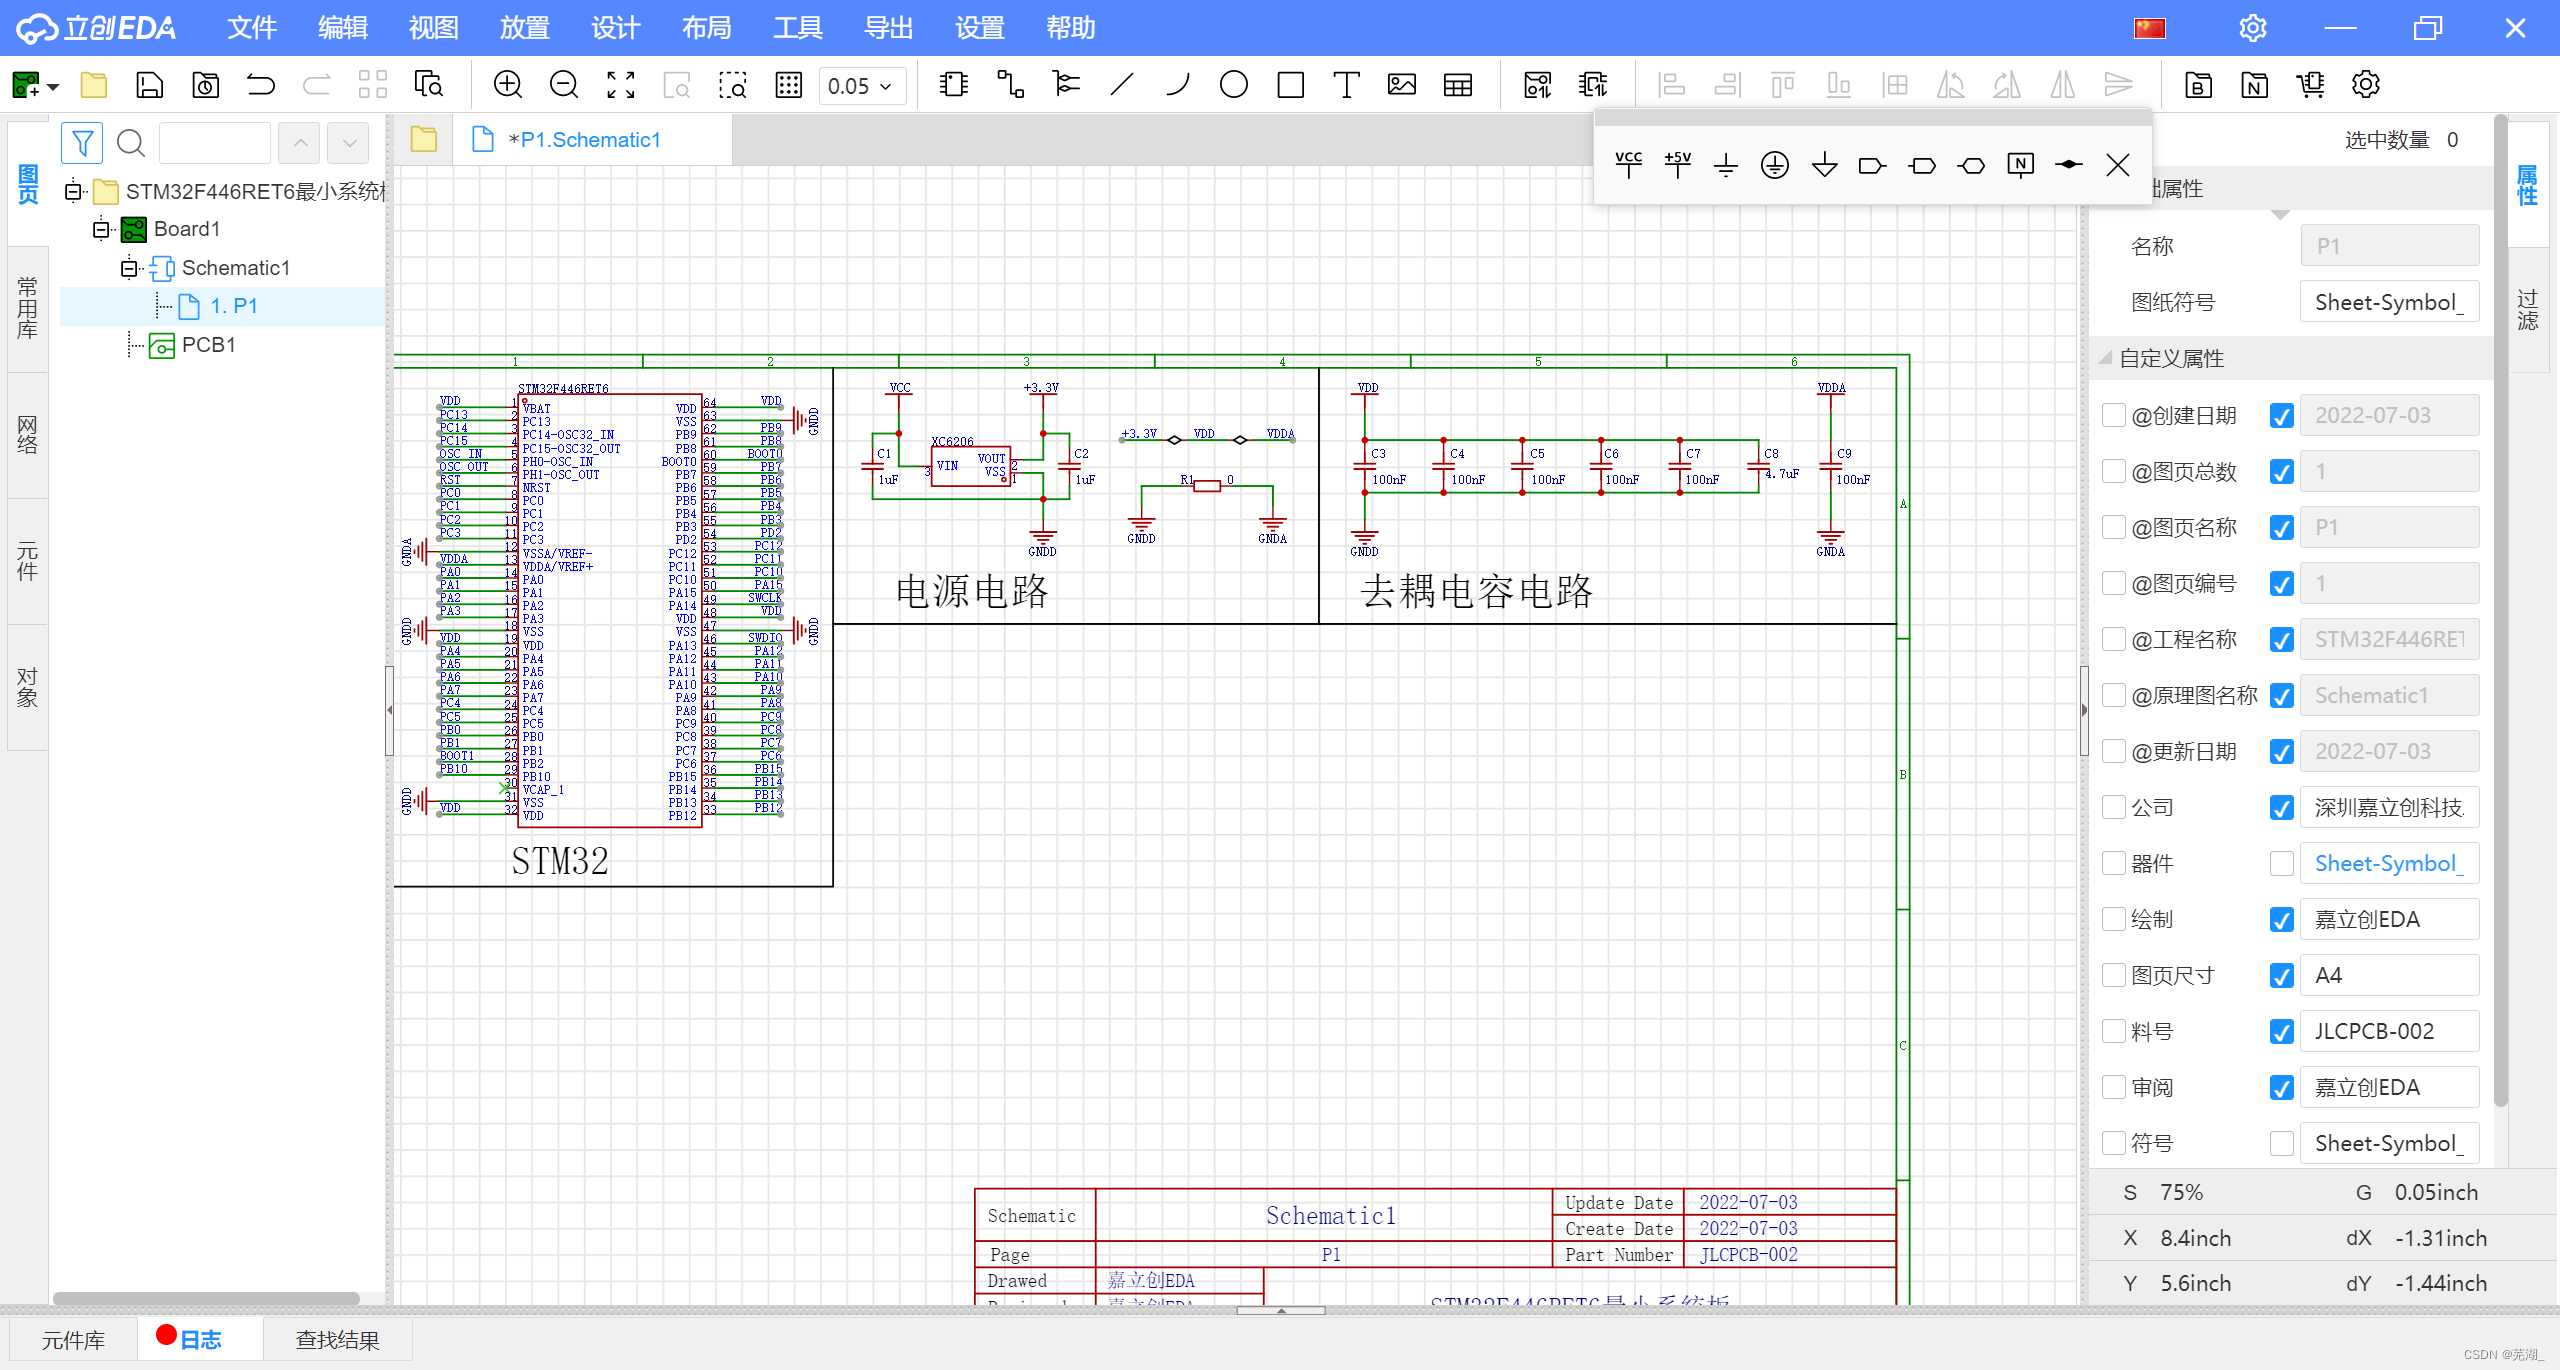
Task: Select the Rectangle drawing tool
Action: (x=1290, y=85)
